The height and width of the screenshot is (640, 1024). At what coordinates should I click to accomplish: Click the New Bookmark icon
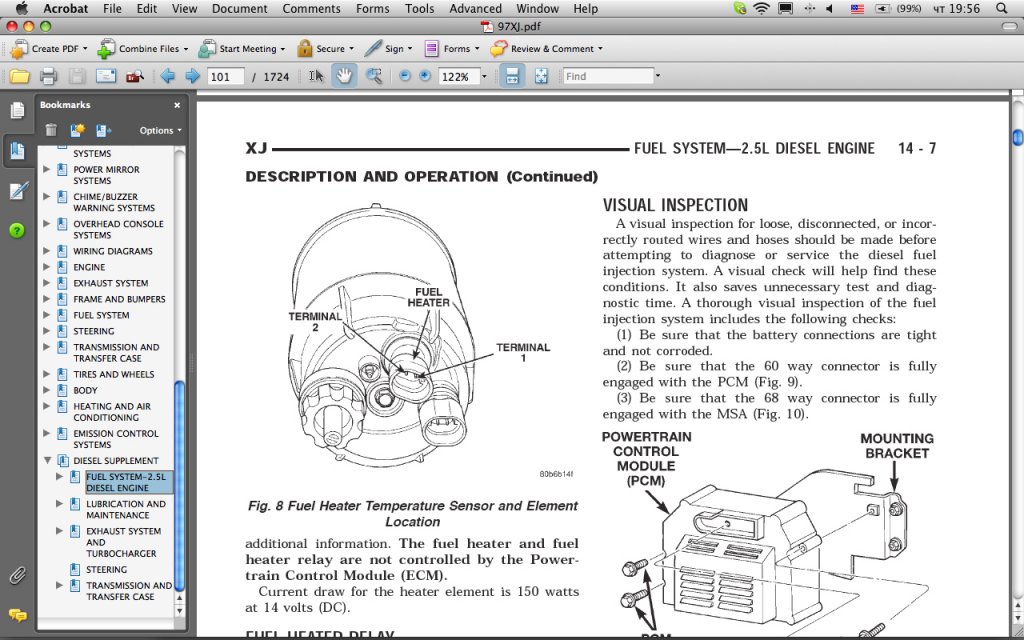[77, 130]
